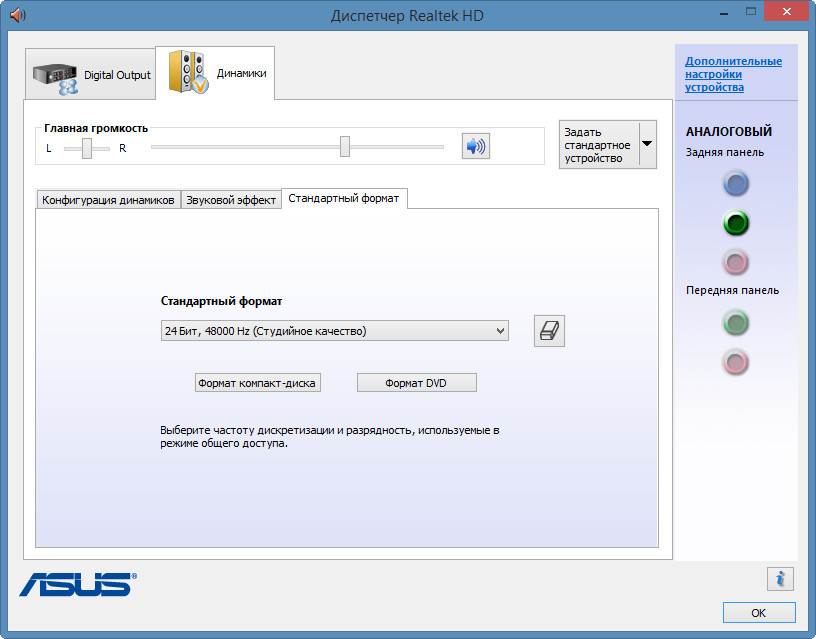Open the information icon button
This screenshot has height=639, width=816.
pos(780,578)
